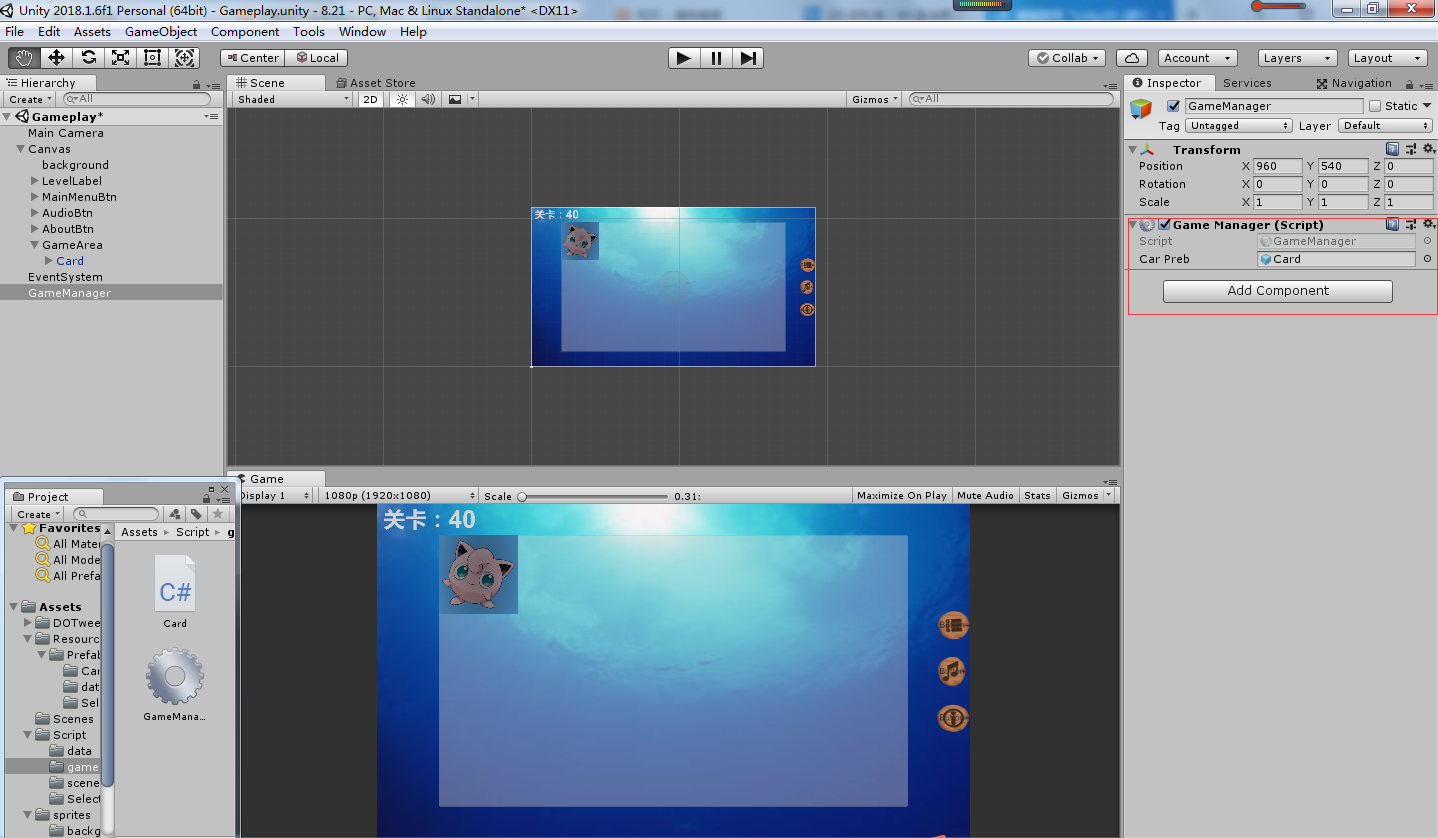Expand the LevelLabel tree node
1438x838 pixels.
coord(35,181)
